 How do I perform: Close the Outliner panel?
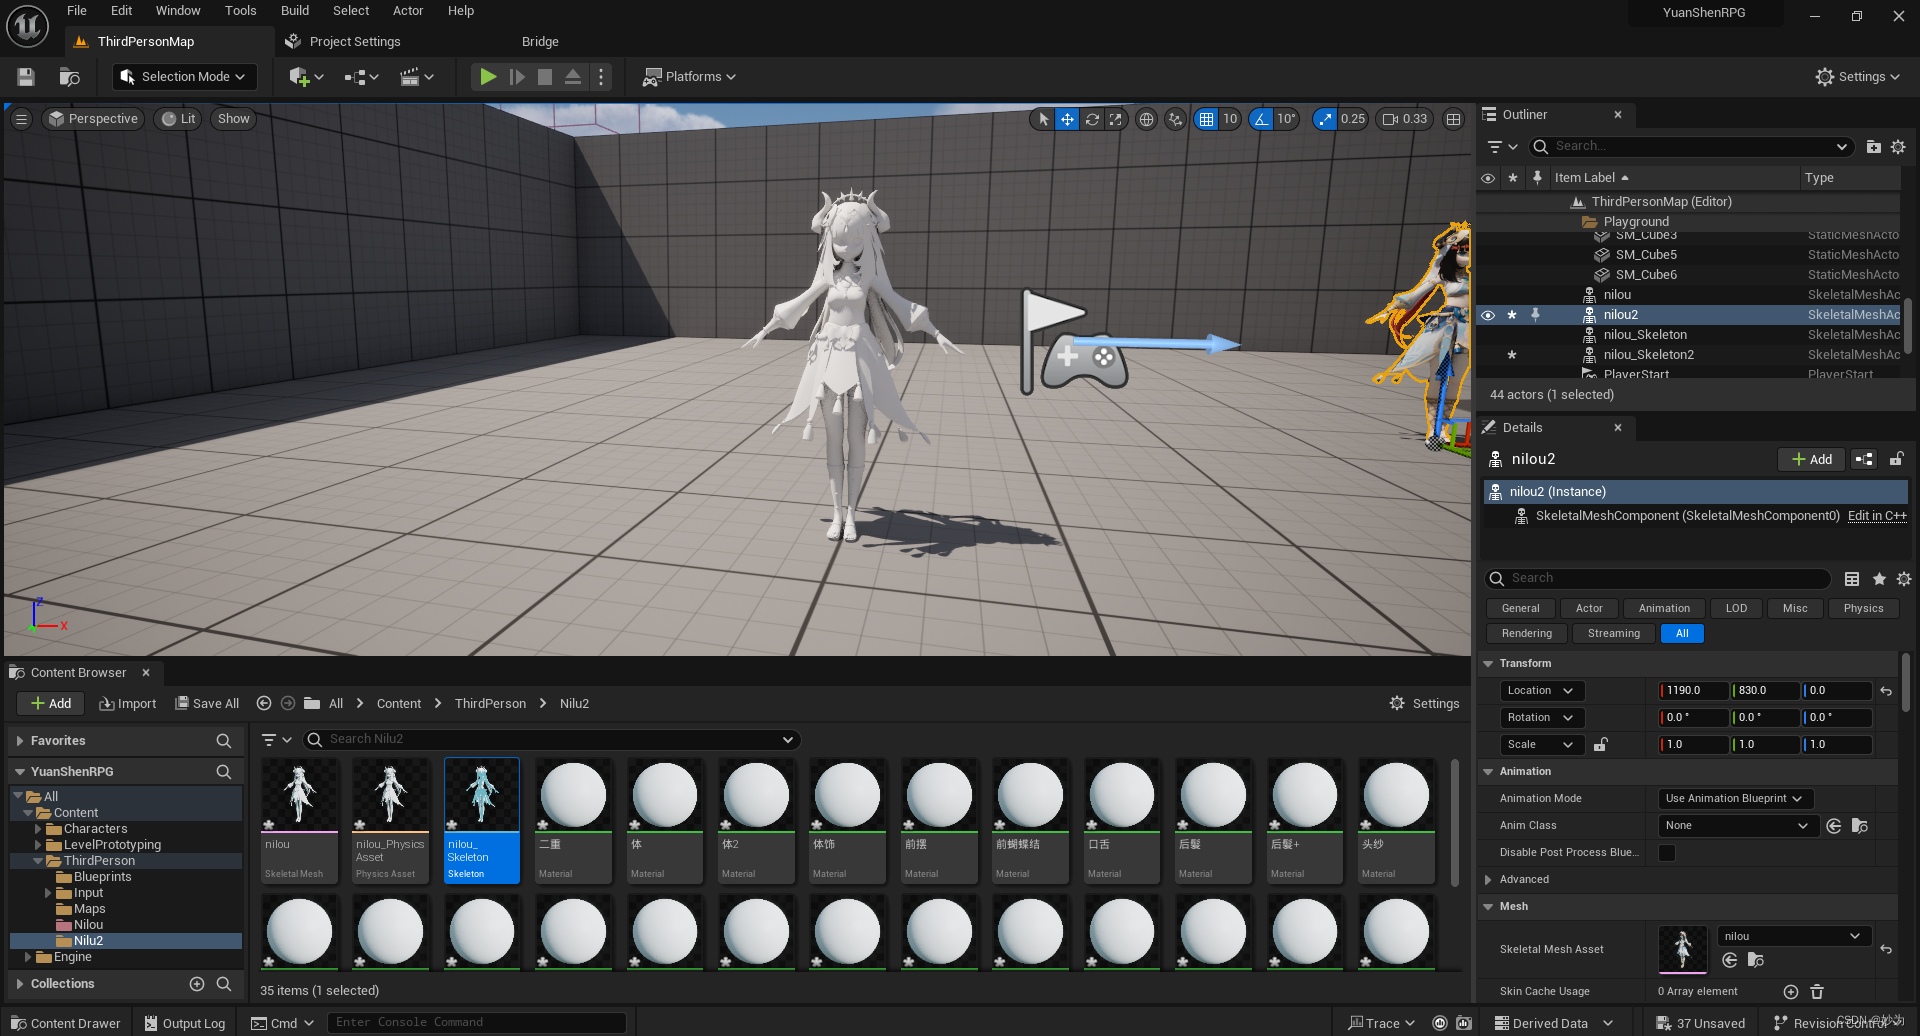(x=1618, y=115)
